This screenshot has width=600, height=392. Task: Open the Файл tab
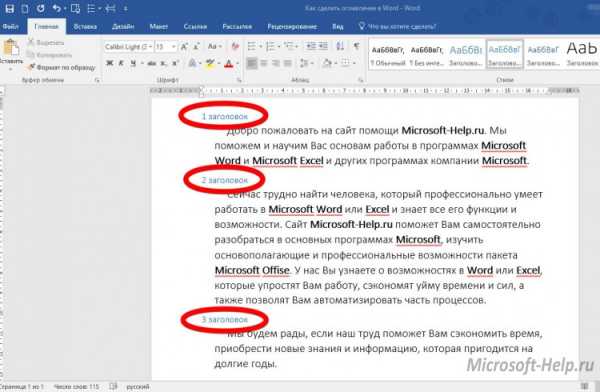(10, 26)
